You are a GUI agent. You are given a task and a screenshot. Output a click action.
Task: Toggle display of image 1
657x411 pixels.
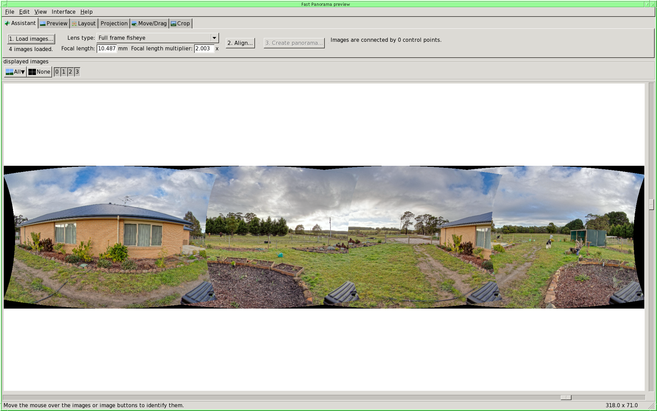pos(64,72)
